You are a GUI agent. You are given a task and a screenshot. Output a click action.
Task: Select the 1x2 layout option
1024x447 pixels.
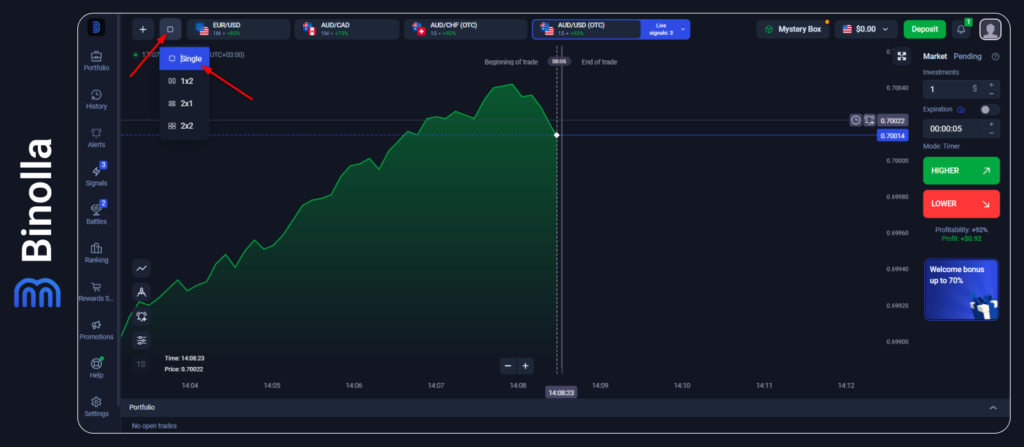point(184,81)
